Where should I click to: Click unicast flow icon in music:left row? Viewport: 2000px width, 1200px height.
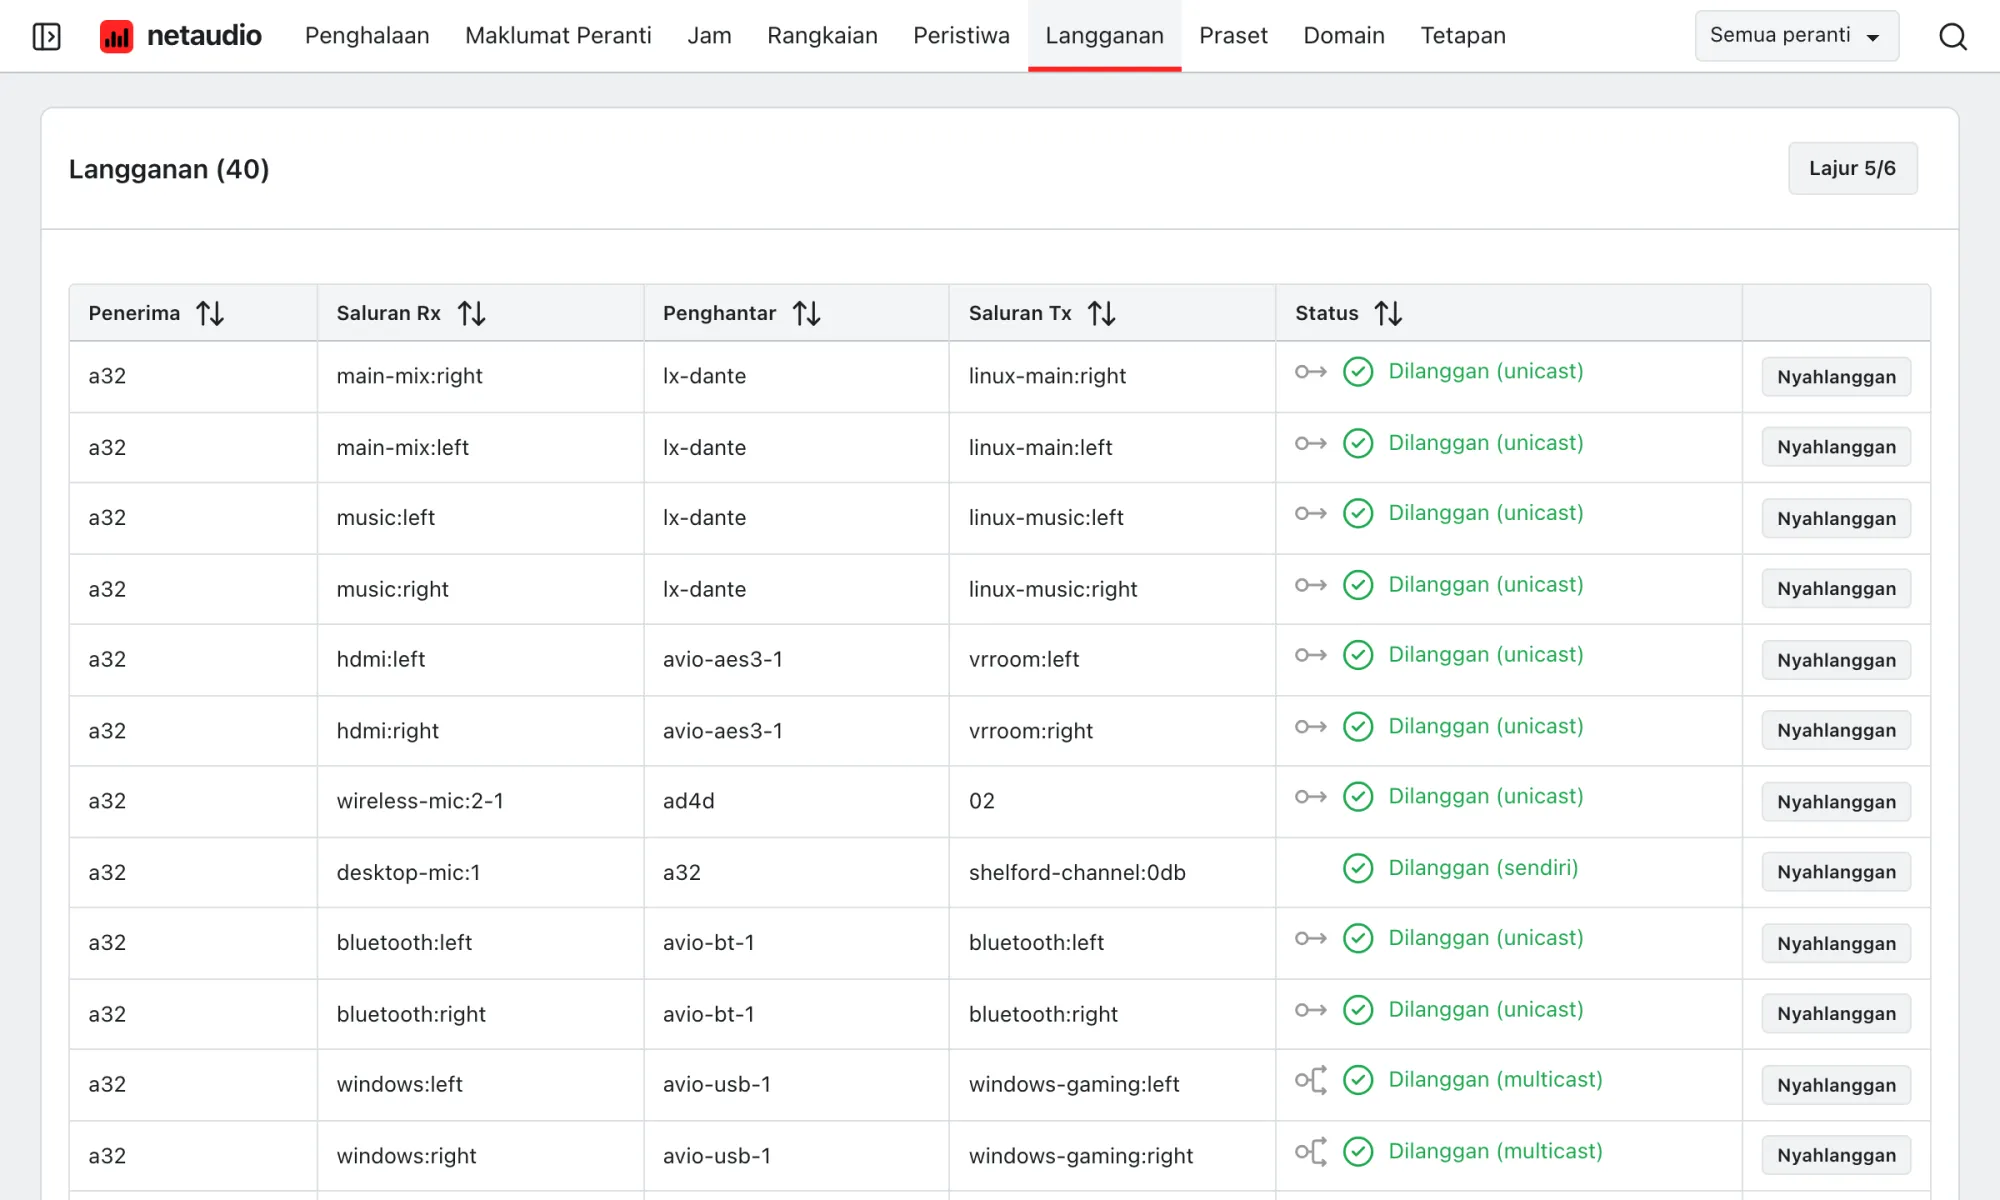[x=1310, y=513]
